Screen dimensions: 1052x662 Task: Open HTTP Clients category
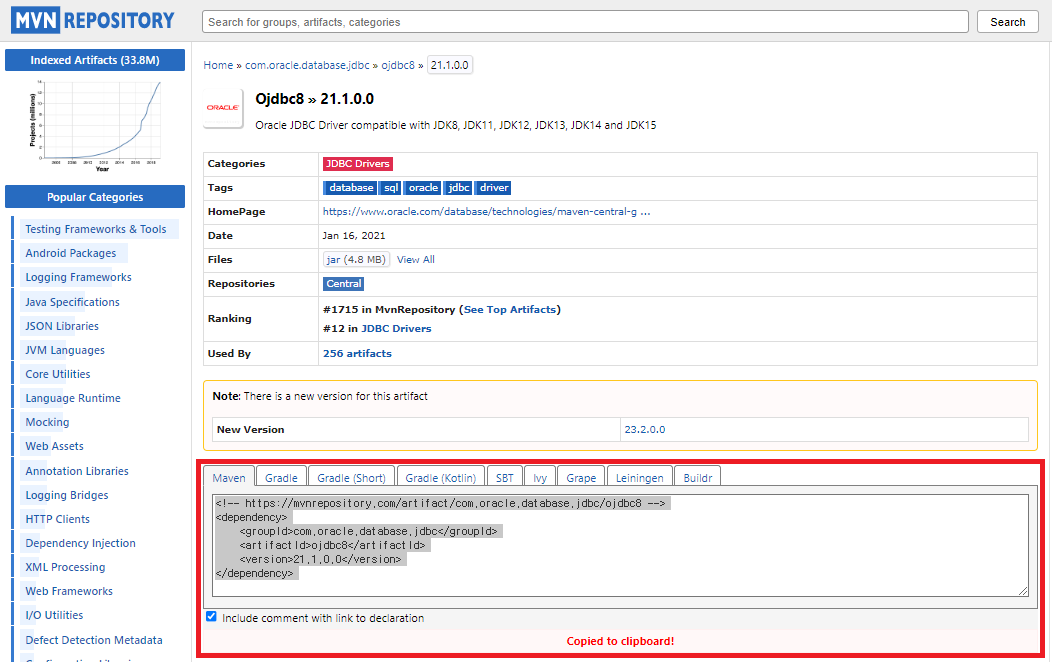tap(58, 519)
